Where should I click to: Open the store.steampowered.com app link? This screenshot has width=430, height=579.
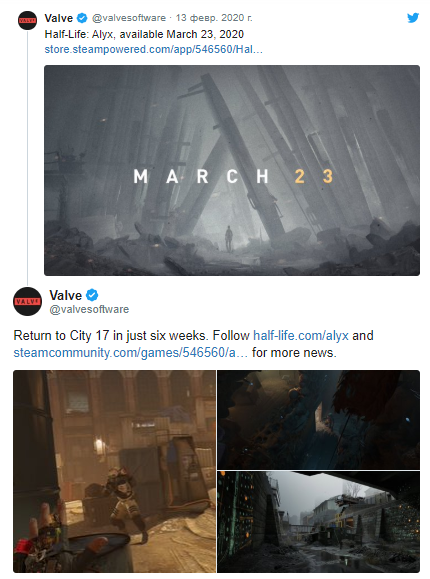(153, 49)
